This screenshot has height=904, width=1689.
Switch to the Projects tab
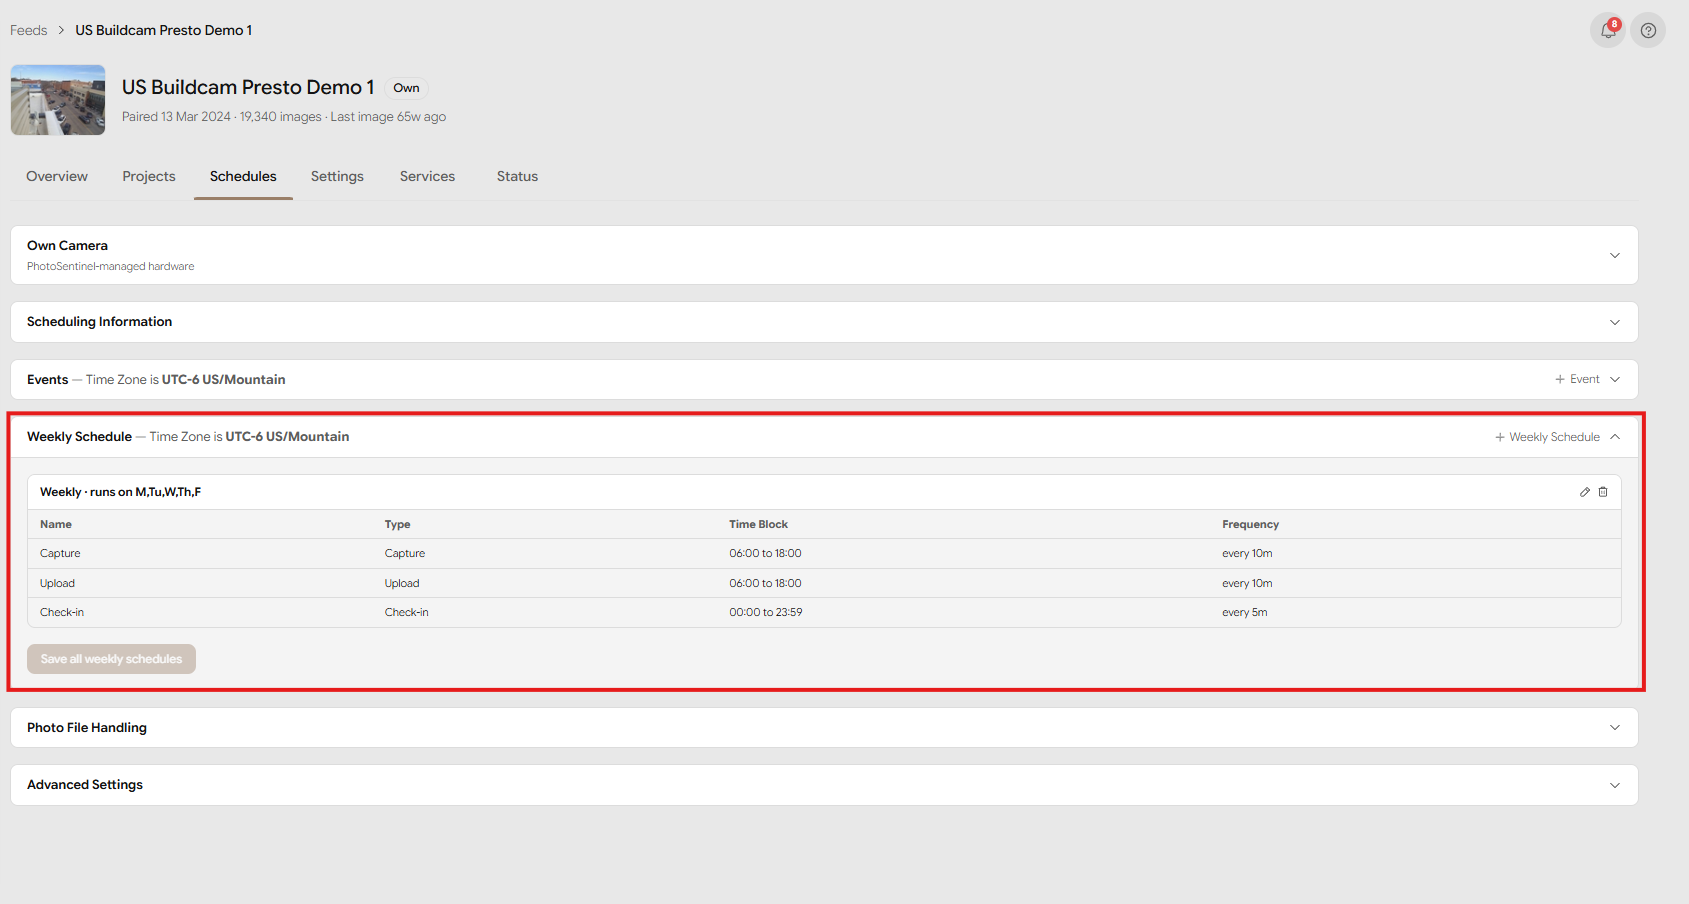click(149, 176)
